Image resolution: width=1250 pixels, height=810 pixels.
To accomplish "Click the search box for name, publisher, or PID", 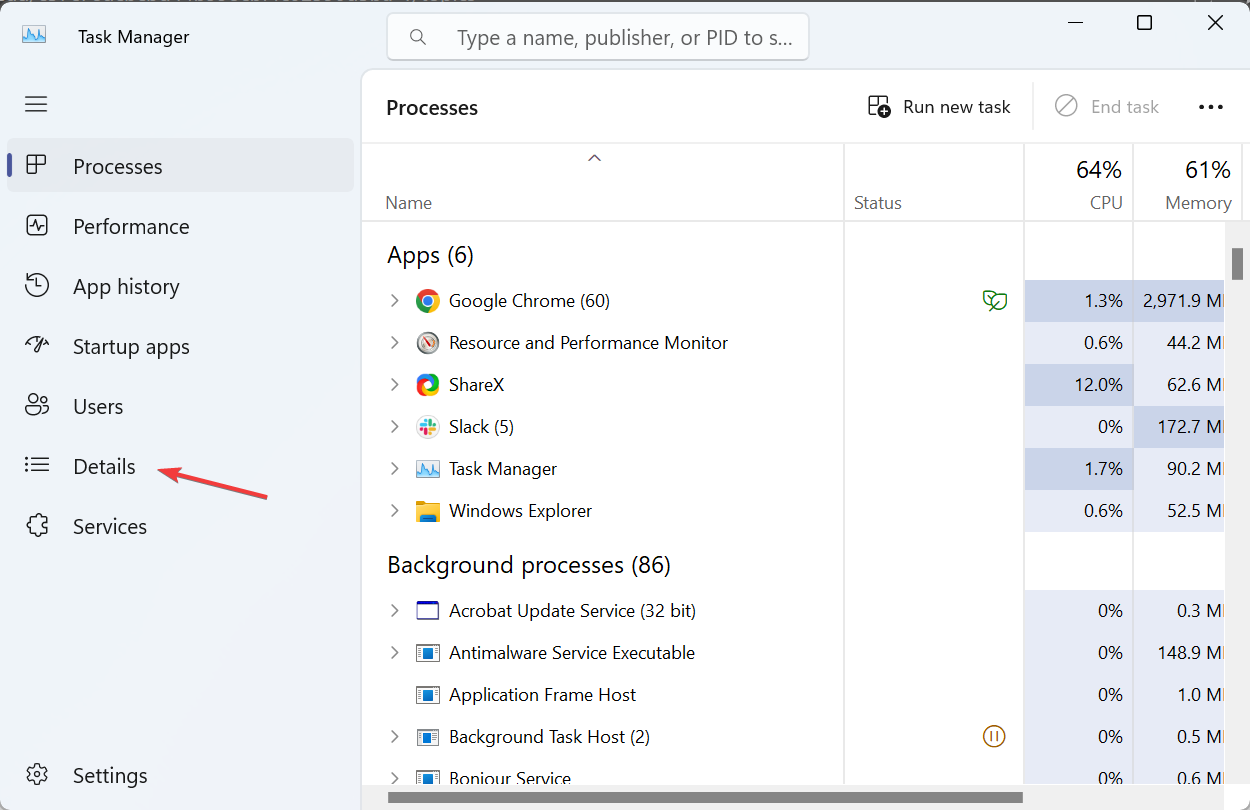I will point(598,38).
